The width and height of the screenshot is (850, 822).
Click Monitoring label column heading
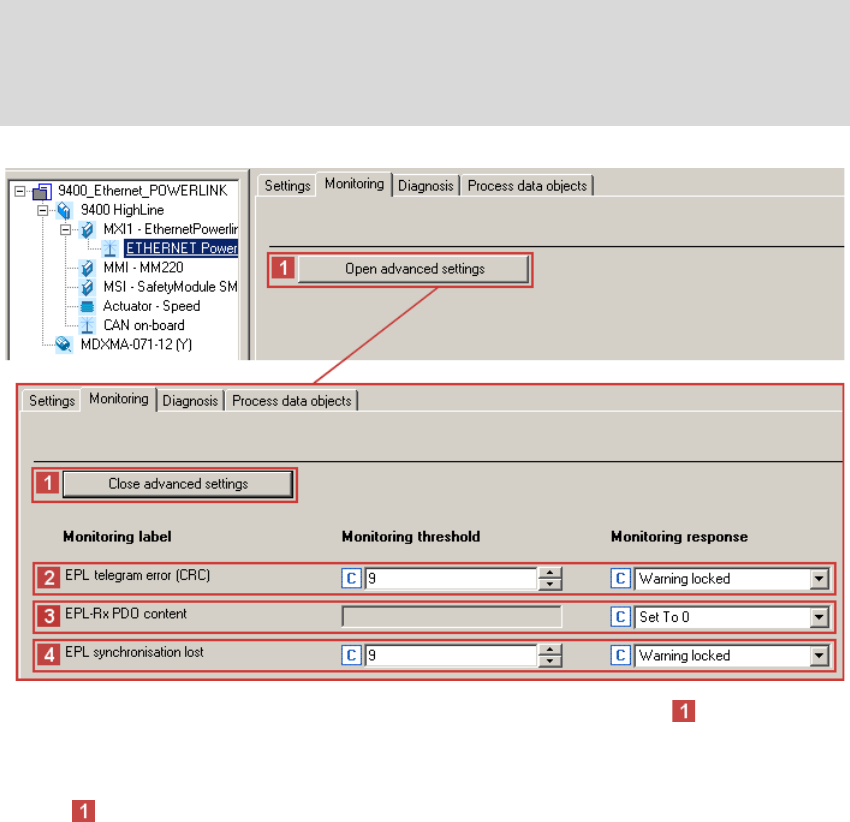click(x=117, y=537)
